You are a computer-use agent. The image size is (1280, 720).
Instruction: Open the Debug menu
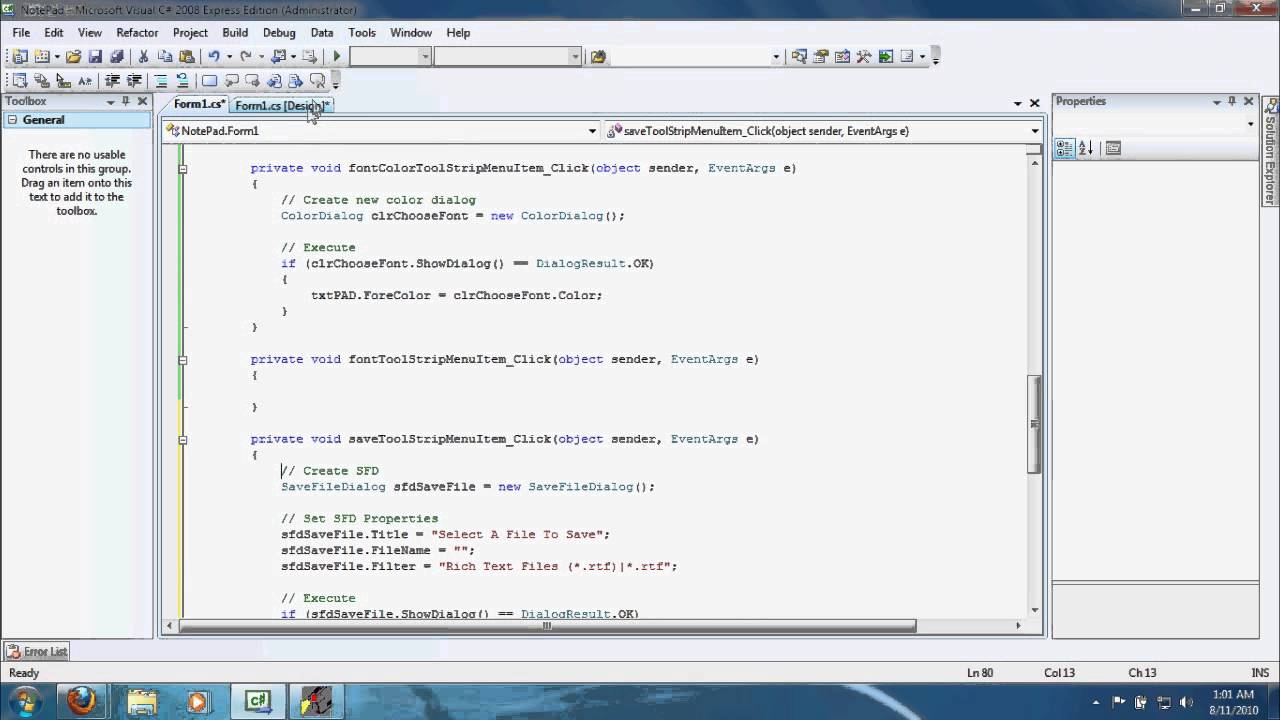click(279, 32)
